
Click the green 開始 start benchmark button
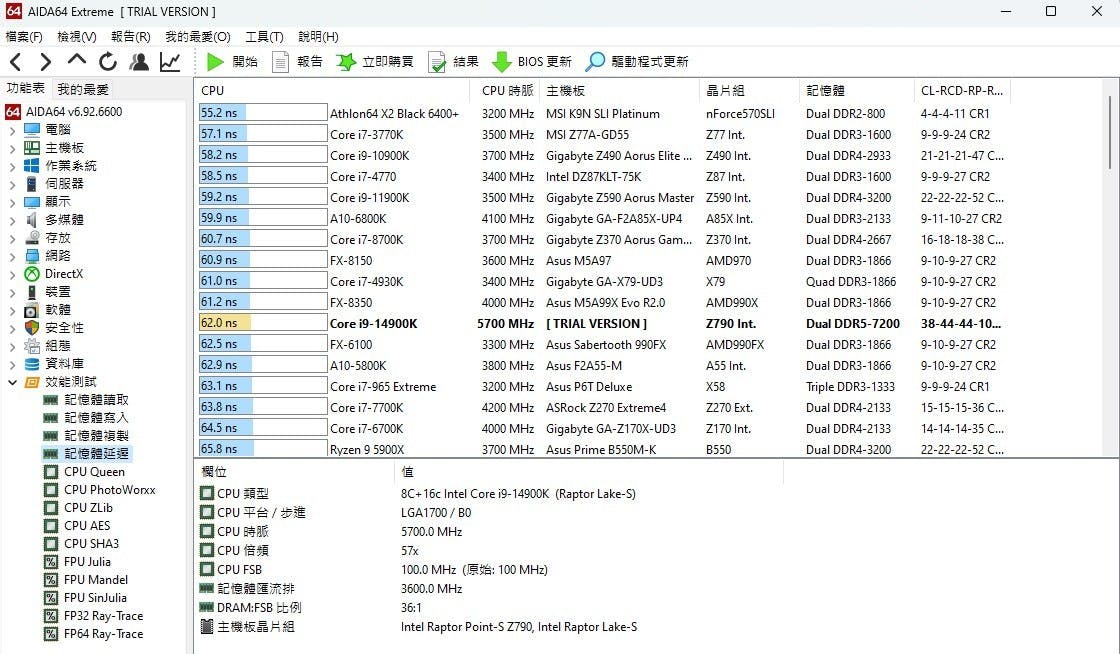231,62
